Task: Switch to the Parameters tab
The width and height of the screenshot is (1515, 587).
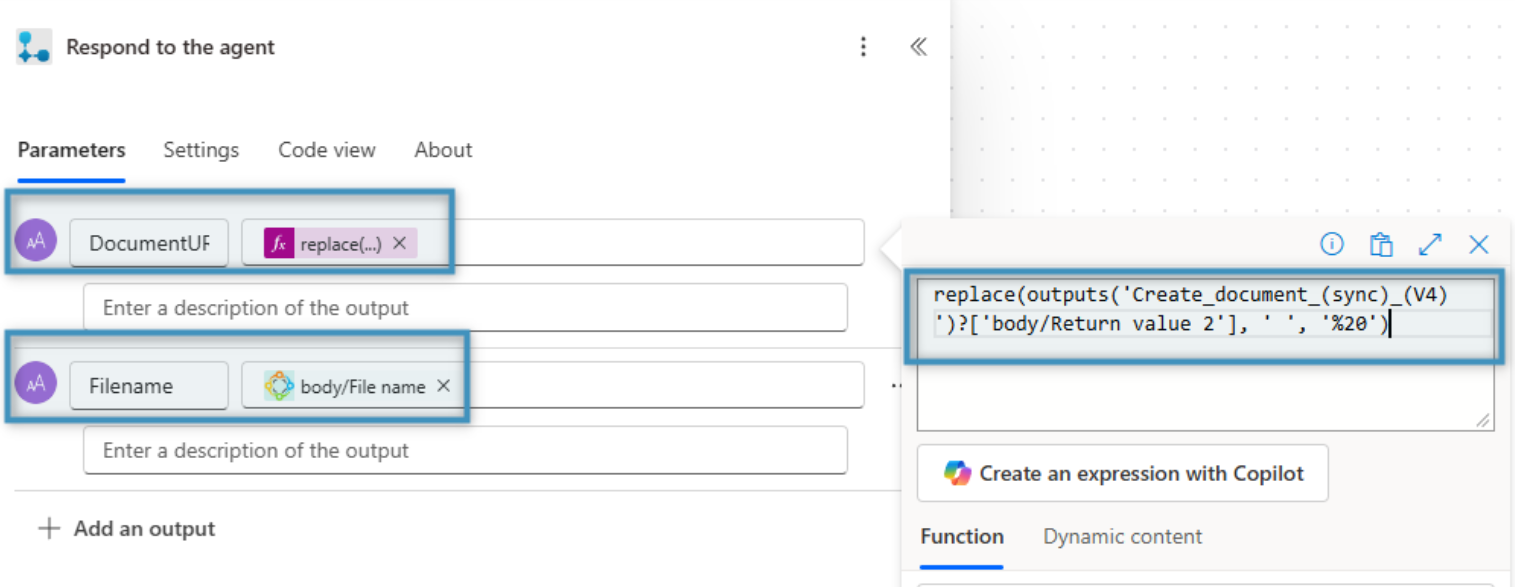Action: pos(71,150)
